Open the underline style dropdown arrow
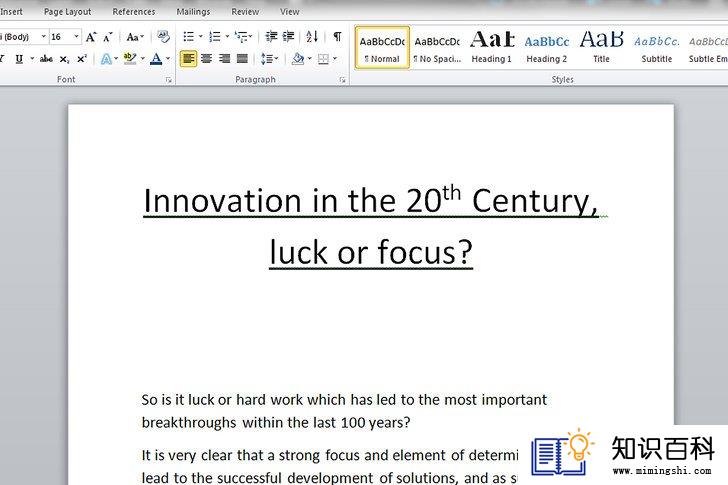The width and height of the screenshot is (728, 485). click(x=32, y=59)
